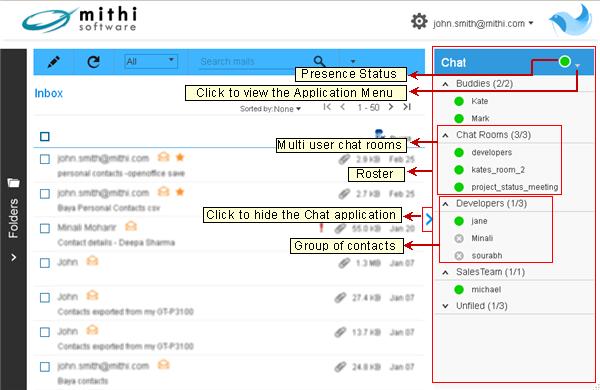Enter the kates_room_2 chat room

tap(498, 170)
